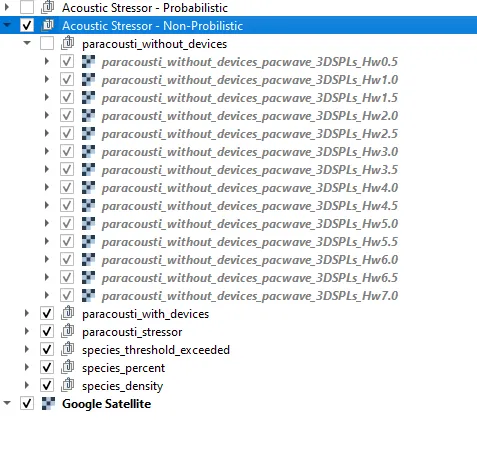Toggle visibility checkbox for Hw7.0 layer
This screenshot has width=477, height=449.
tap(67, 296)
